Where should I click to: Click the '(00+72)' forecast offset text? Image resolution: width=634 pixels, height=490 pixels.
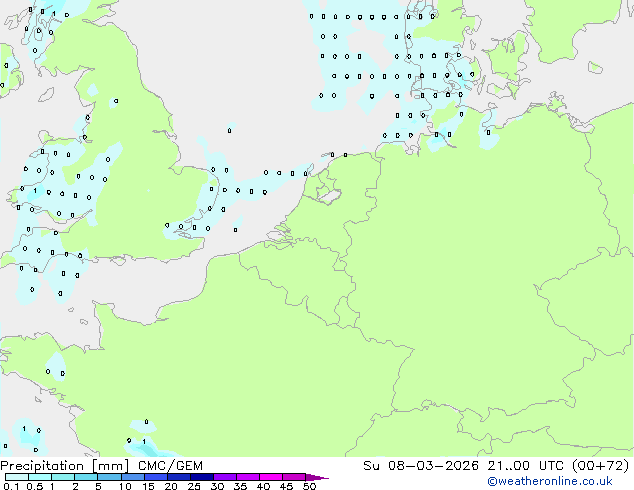[x=601, y=466]
